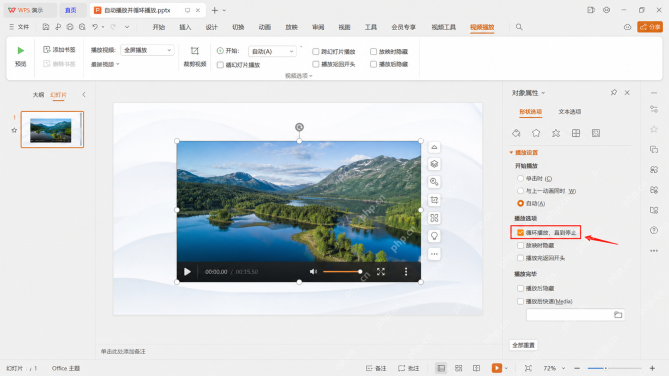The height and width of the screenshot is (376, 669).
Task: Start slideshow from orange status bar button
Action: point(497,368)
